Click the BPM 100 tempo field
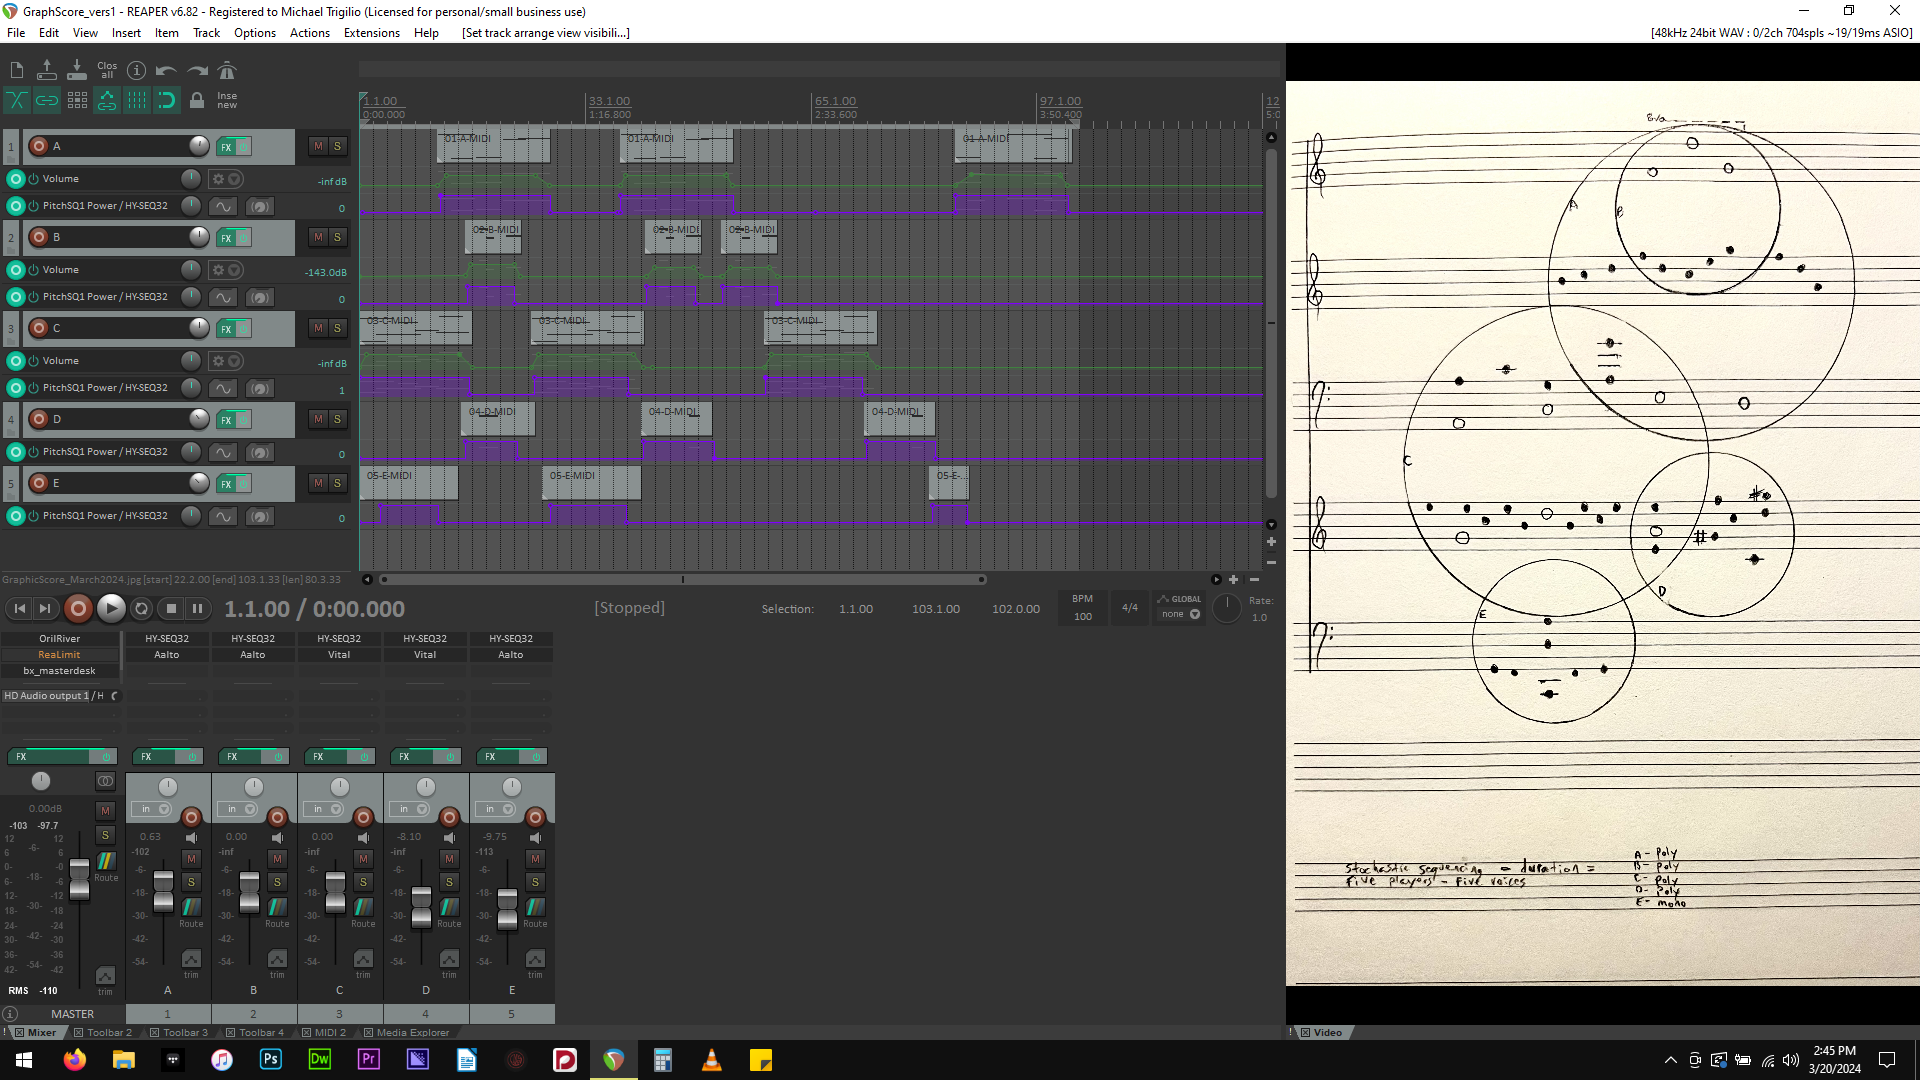Image resolution: width=1920 pixels, height=1080 pixels. coord(1083,608)
